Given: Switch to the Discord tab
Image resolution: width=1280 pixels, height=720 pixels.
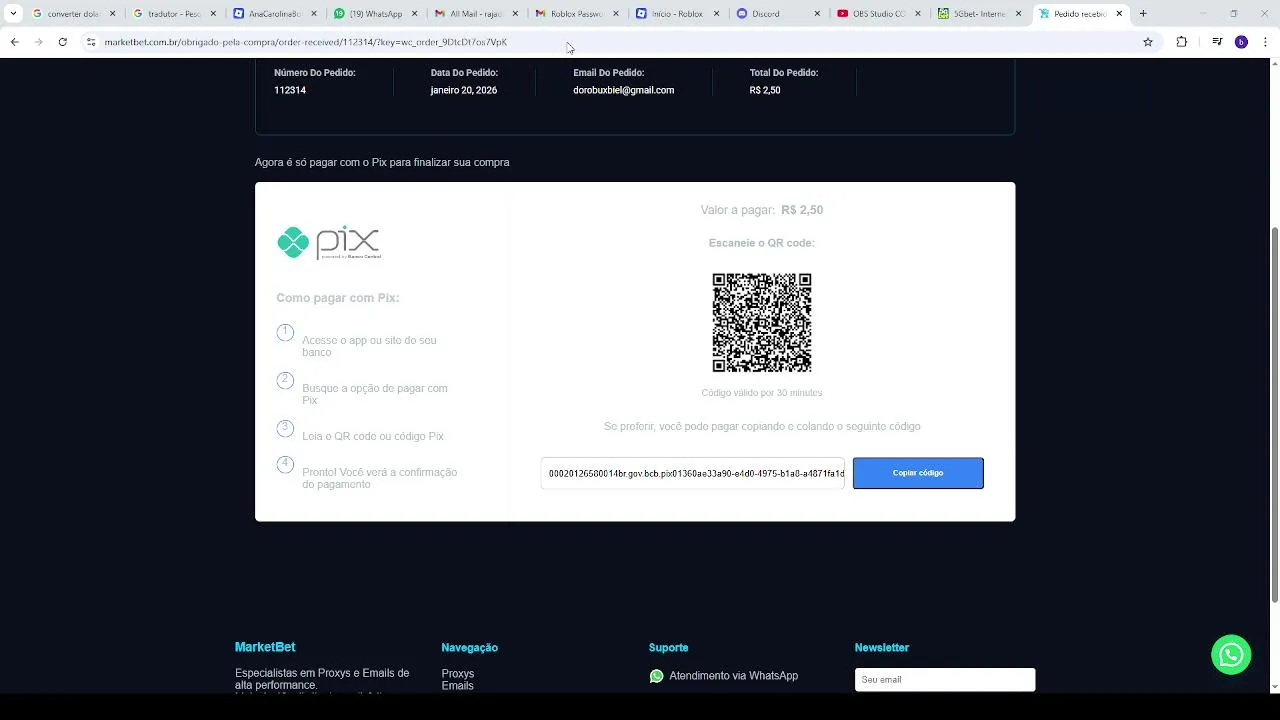Looking at the screenshot, I should pos(778,14).
